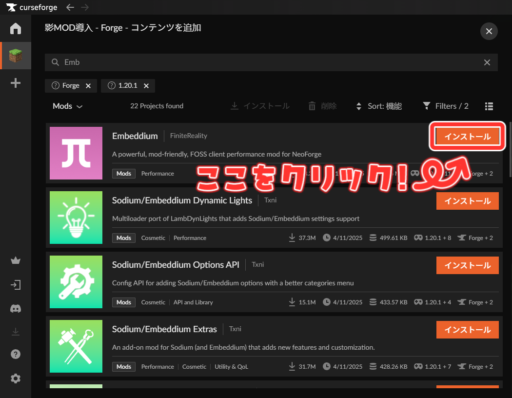512x398 pixels.
Task: Open the help question mark icon
Action: 15,354
